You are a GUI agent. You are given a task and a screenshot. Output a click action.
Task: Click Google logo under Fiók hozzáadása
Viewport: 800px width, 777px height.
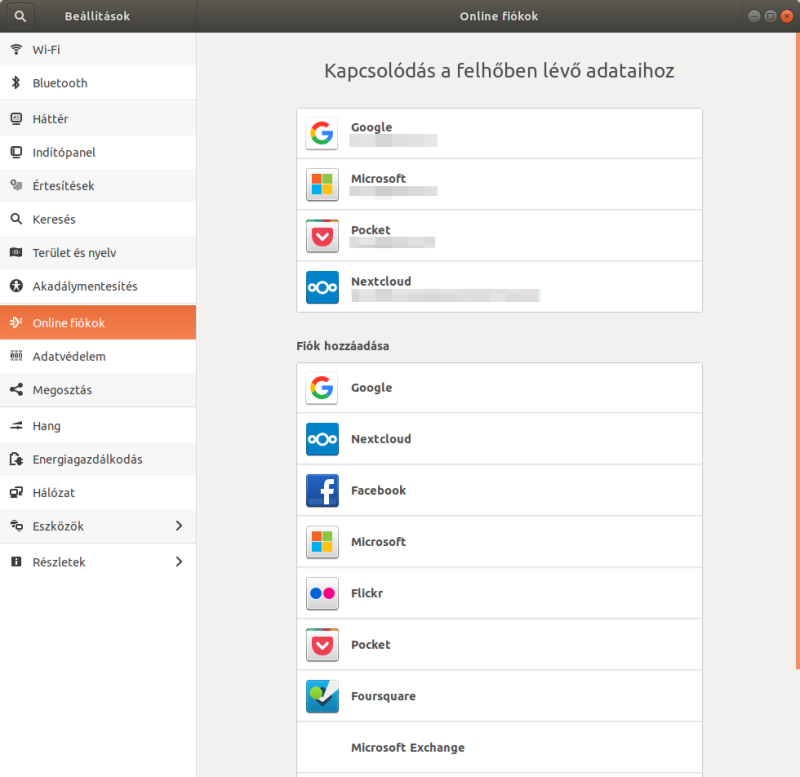322,388
